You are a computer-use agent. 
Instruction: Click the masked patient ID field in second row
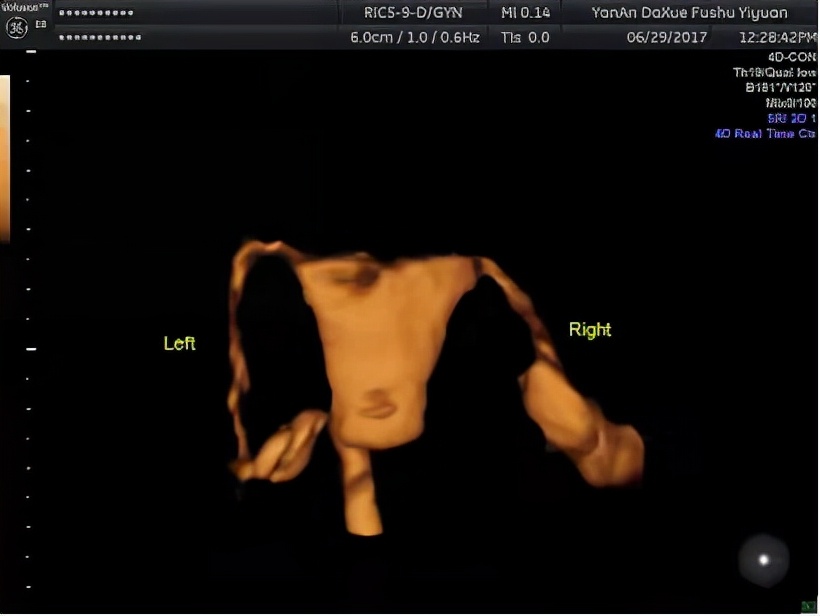100,38
